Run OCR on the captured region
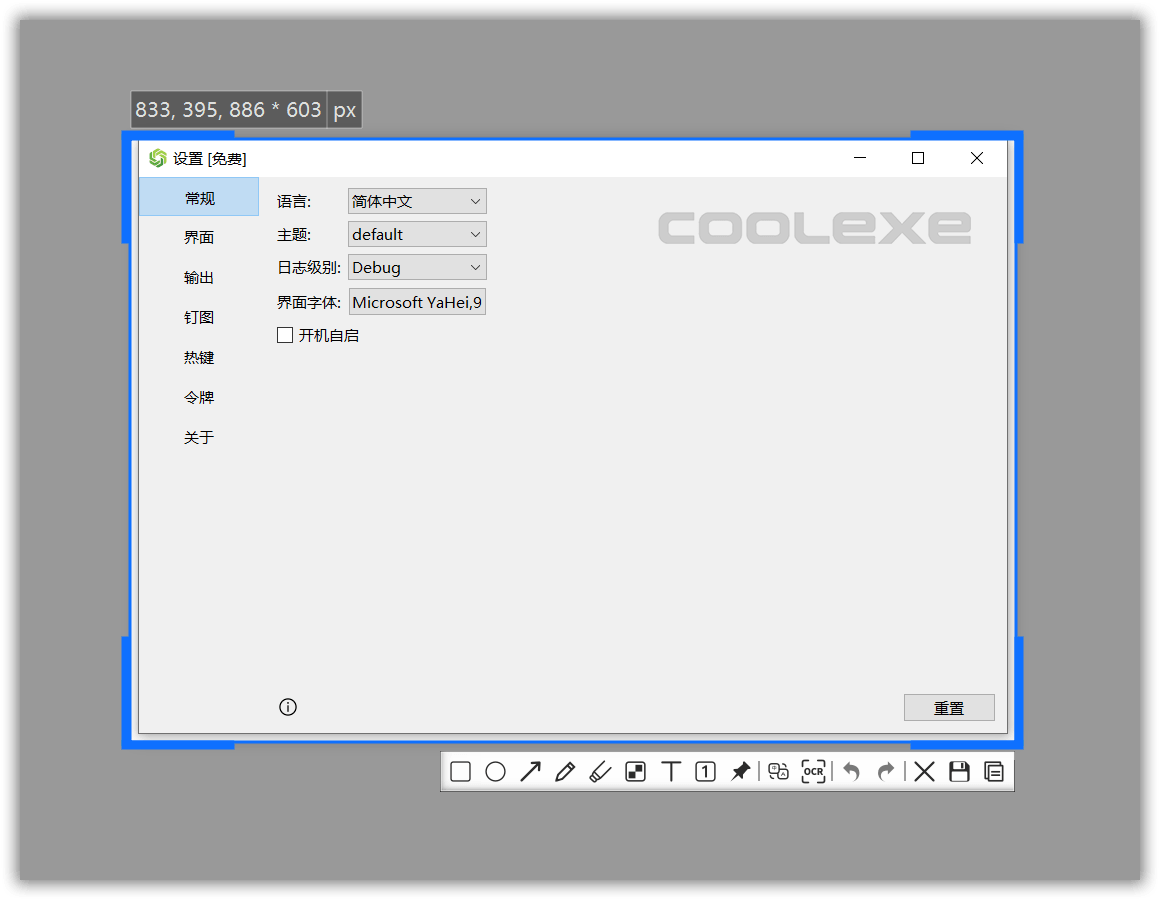This screenshot has width=1160, height=900. point(813,771)
